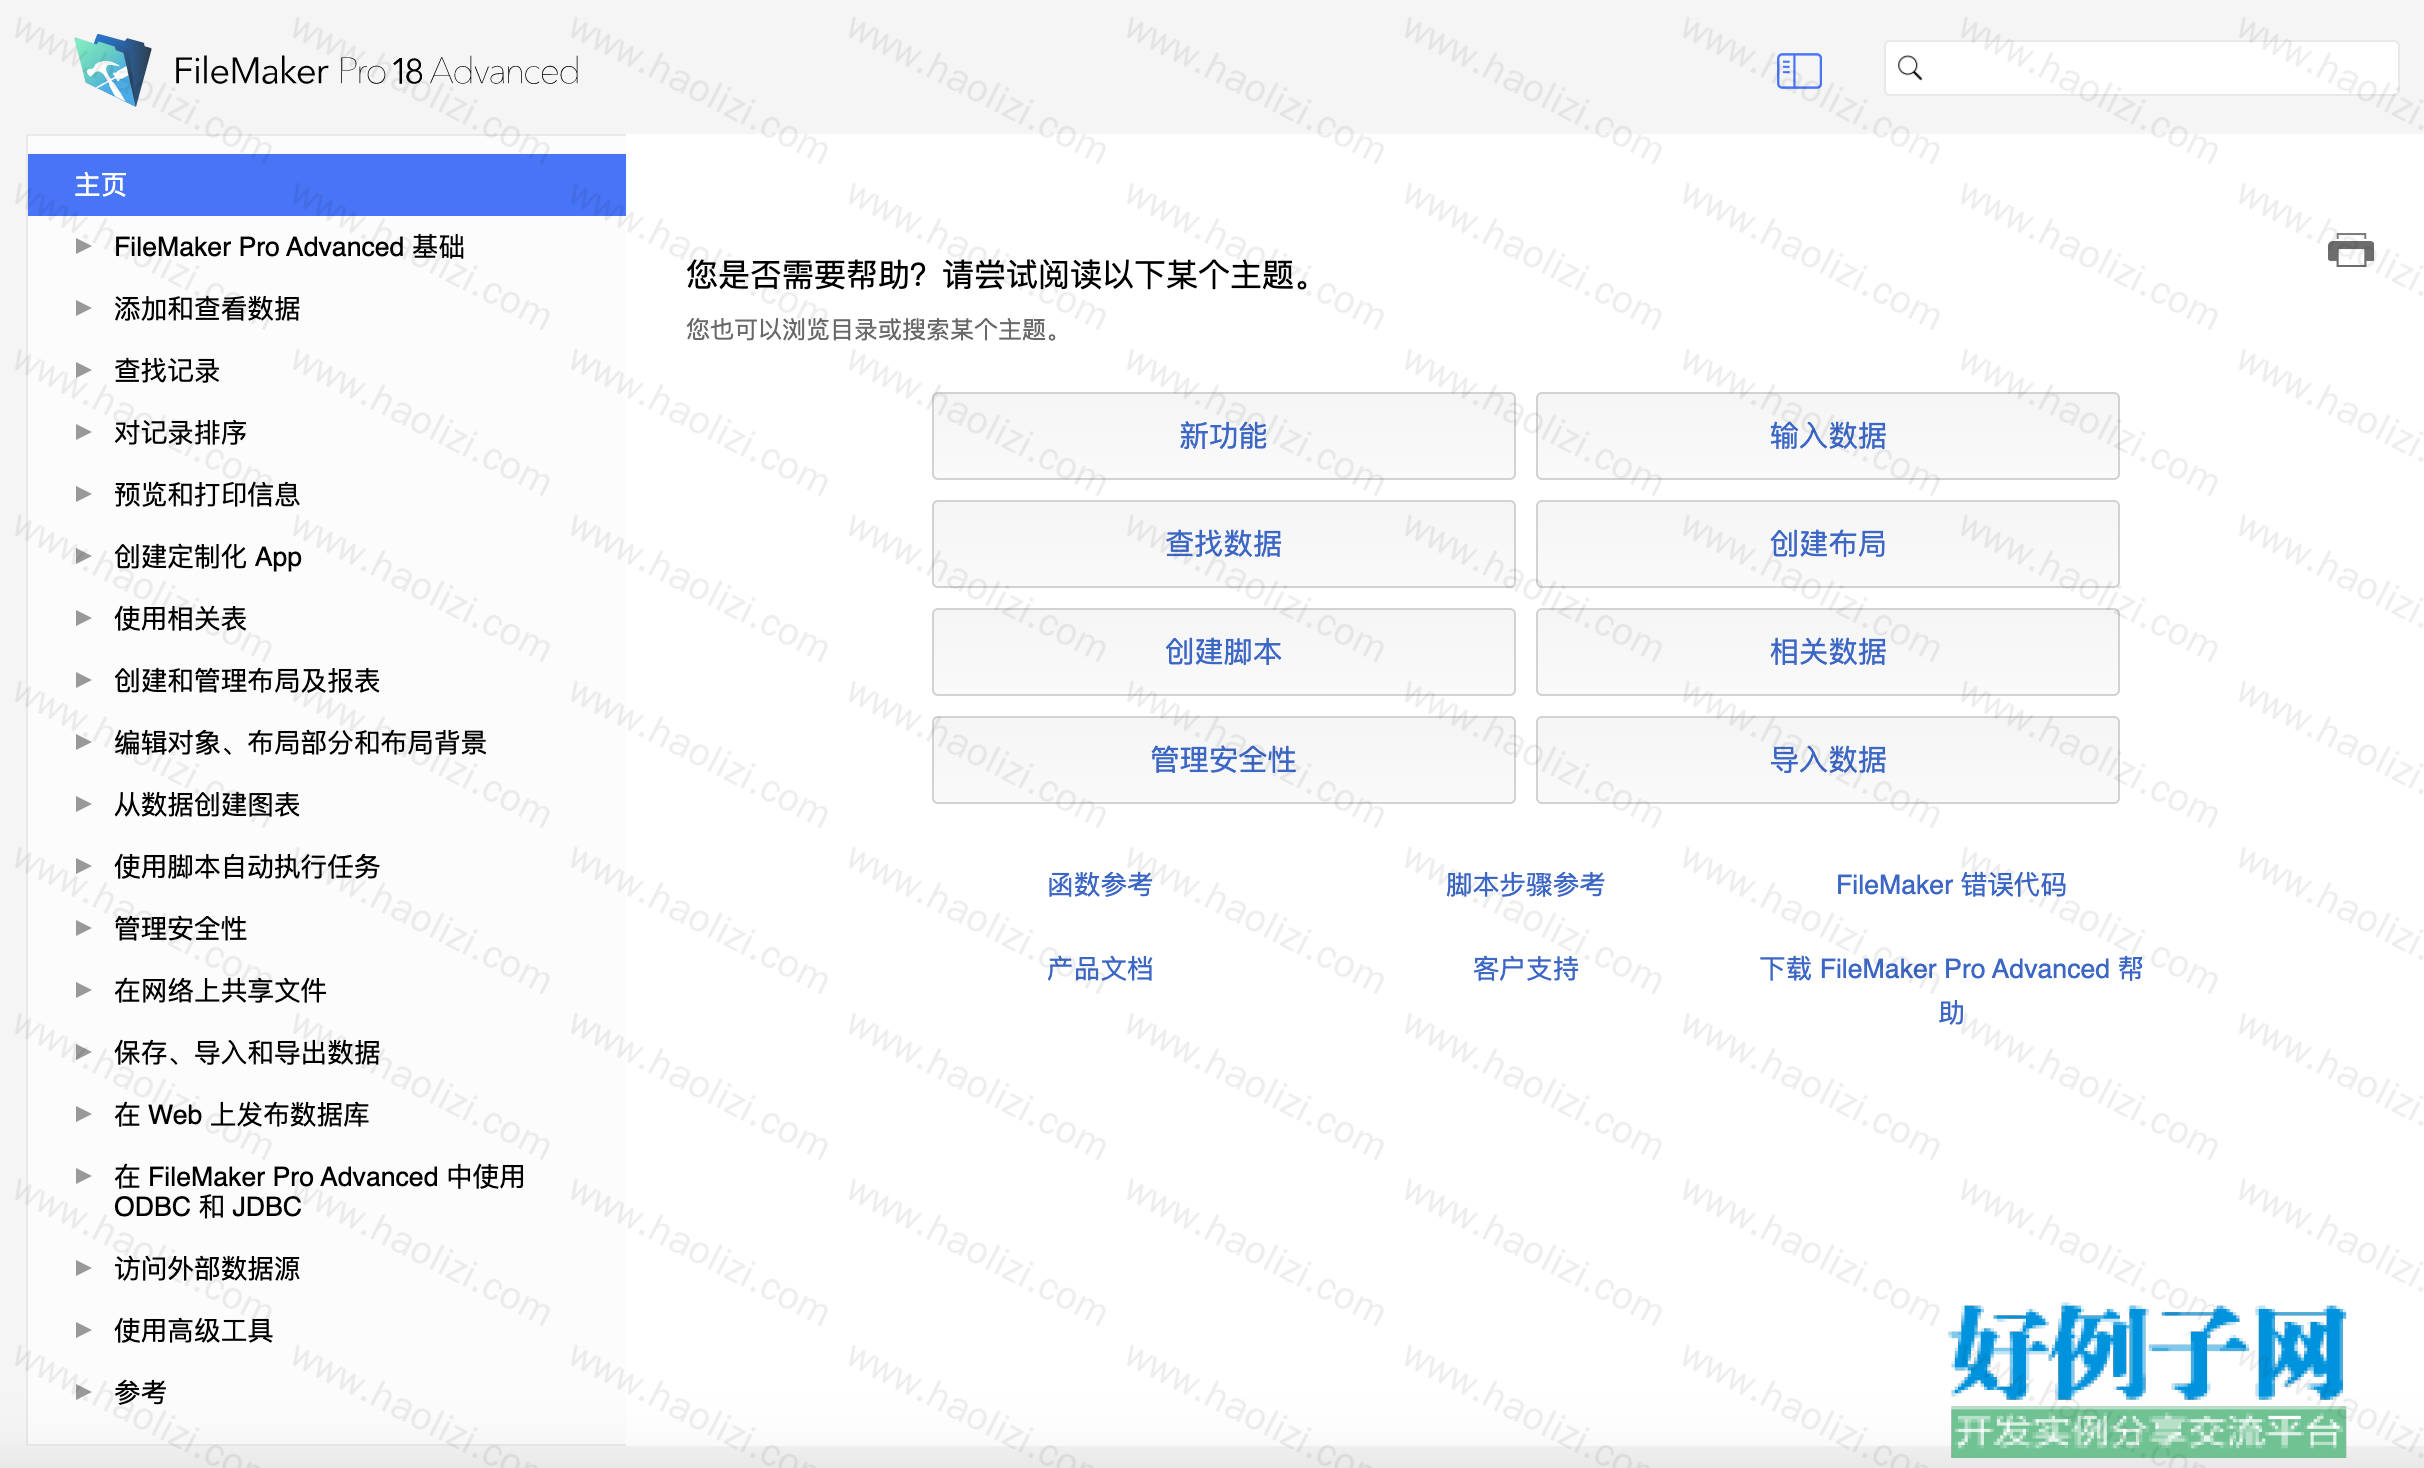Image resolution: width=2424 pixels, height=1468 pixels.
Task: Click the search magnifier icon
Action: click(x=1910, y=68)
